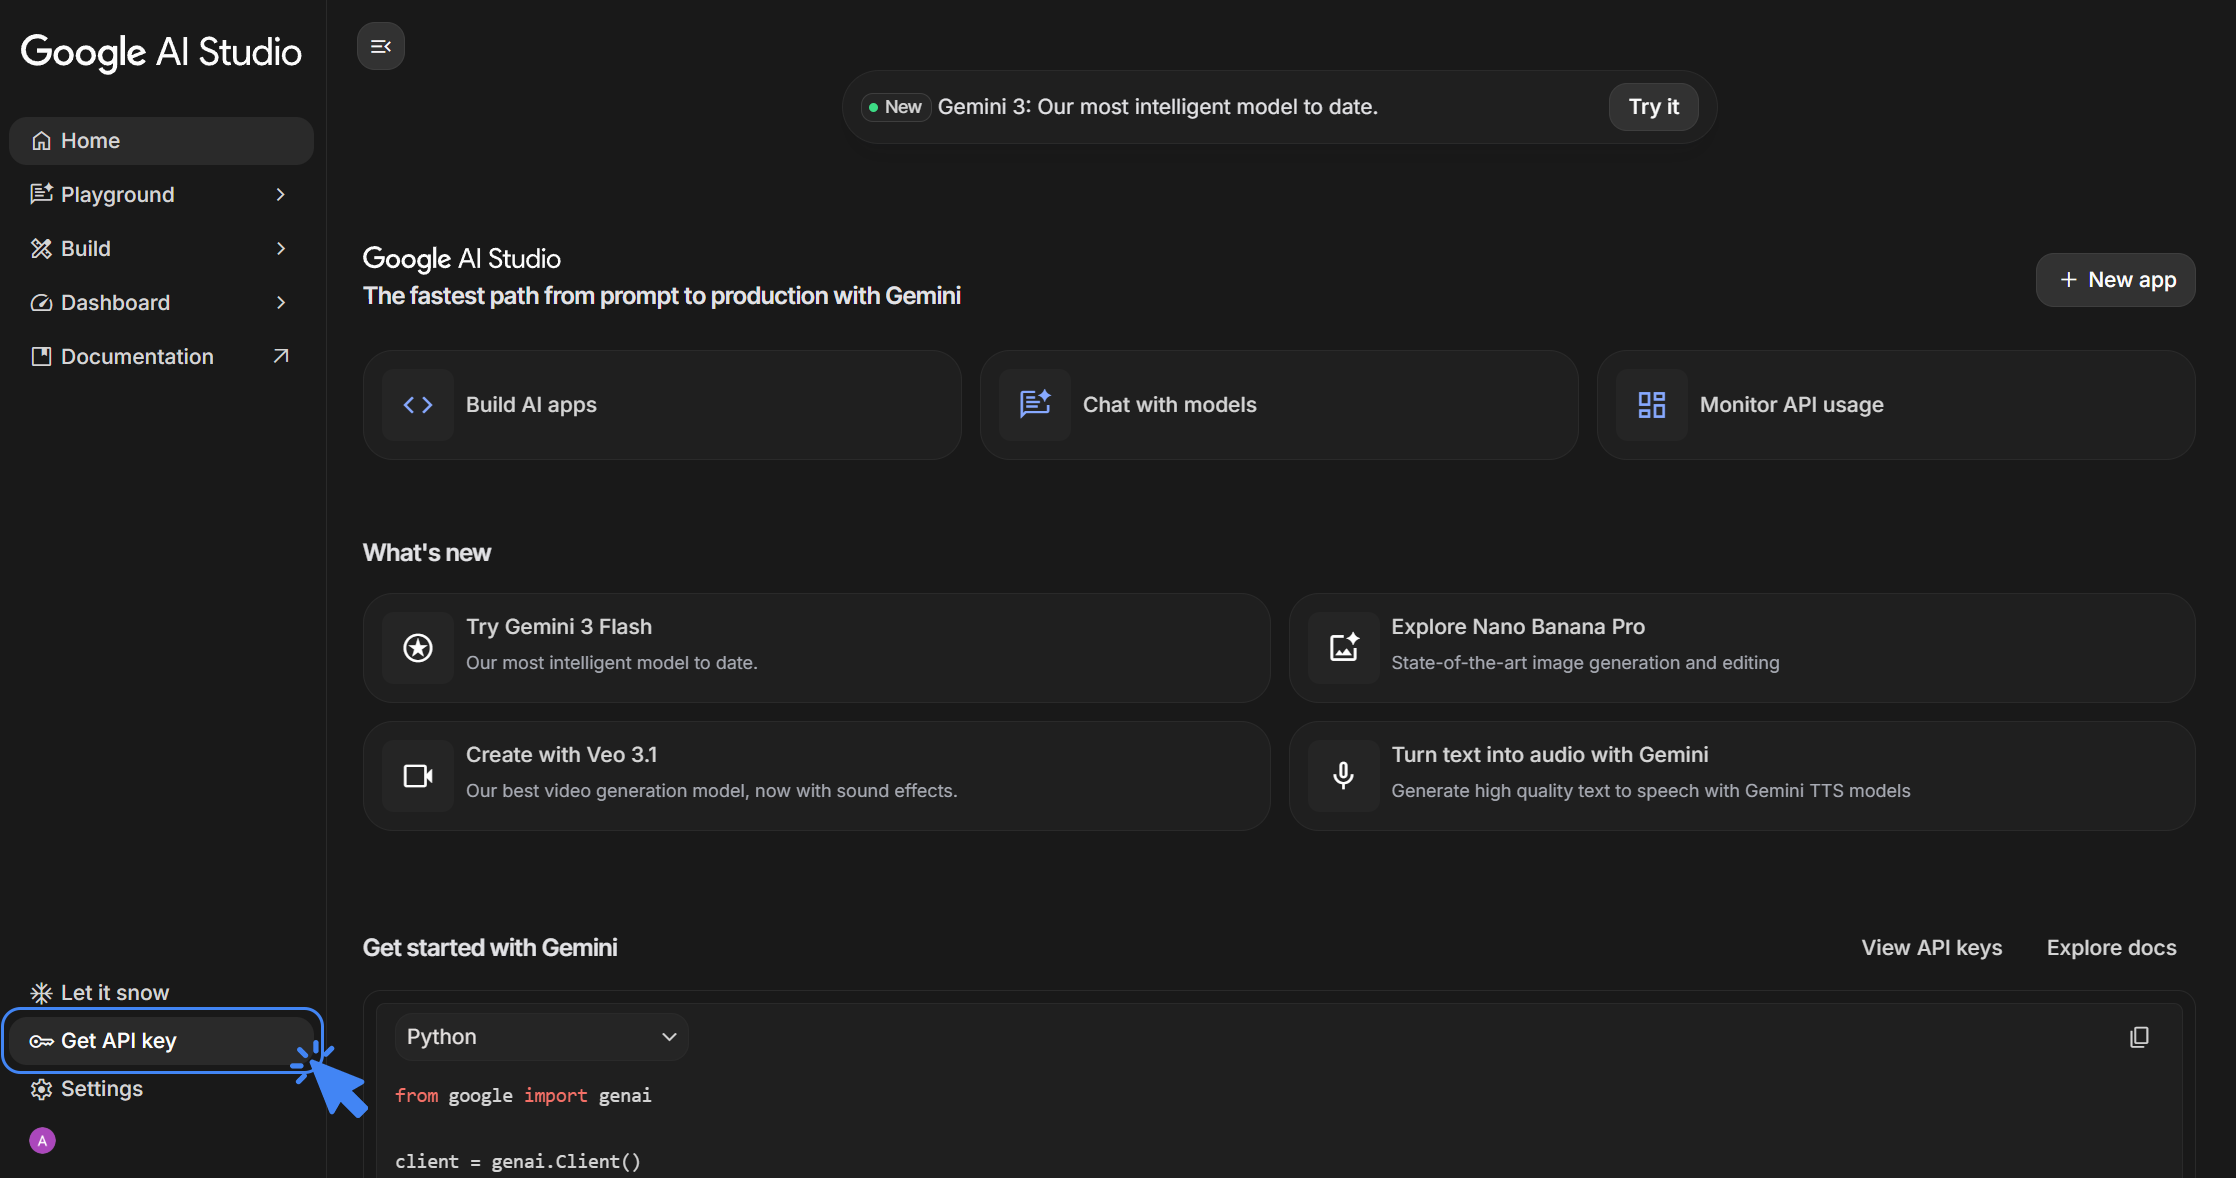This screenshot has height=1178, width=2236.
Task: Open Monitor API usage via its dashboard icon
Action: tap(1650, 405)
